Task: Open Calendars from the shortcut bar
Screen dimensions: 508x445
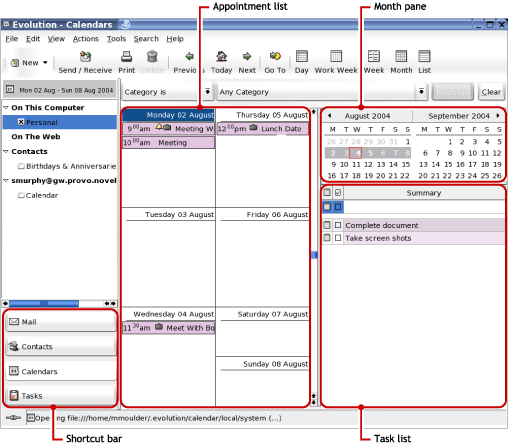Action: point(61,371)
